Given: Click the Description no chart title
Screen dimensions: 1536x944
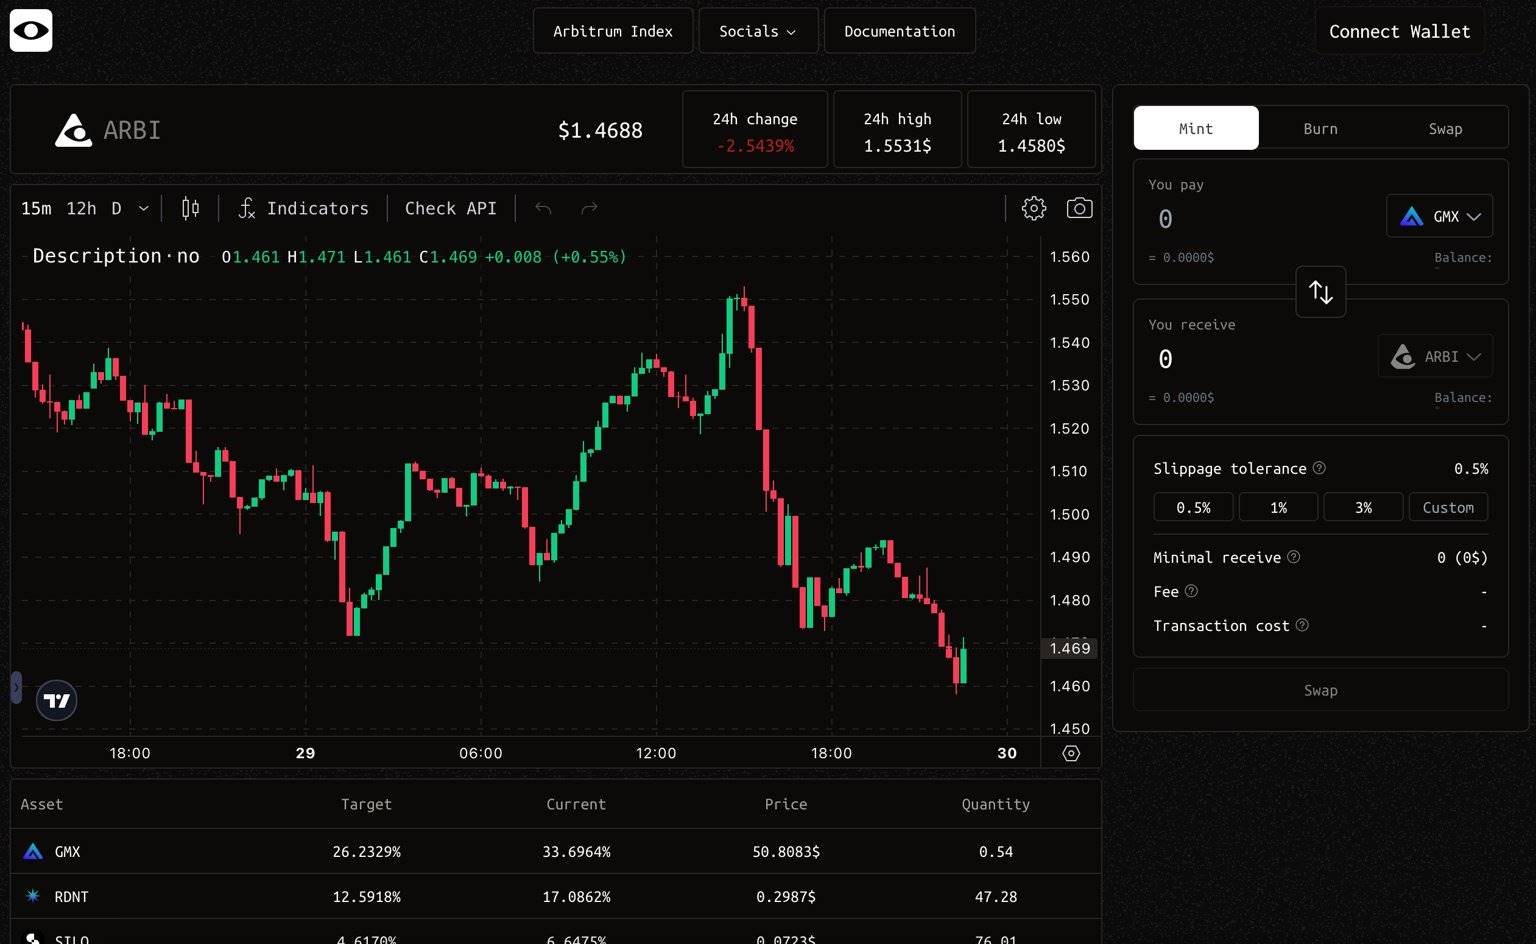Looking at the screenshot, I should [116, 256].
